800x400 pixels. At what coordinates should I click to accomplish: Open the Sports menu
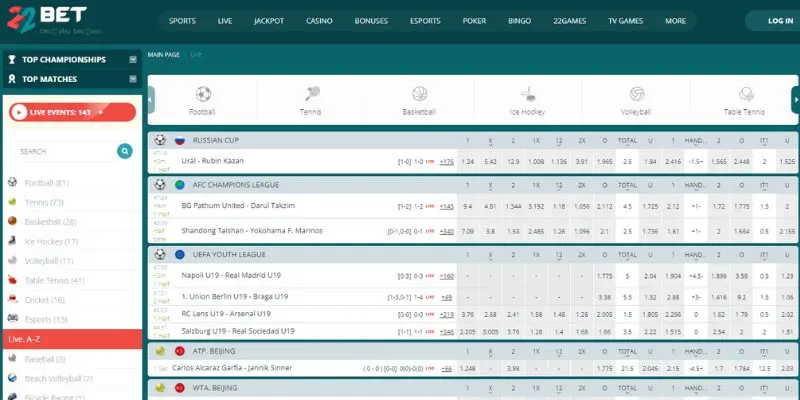(182, 21)
